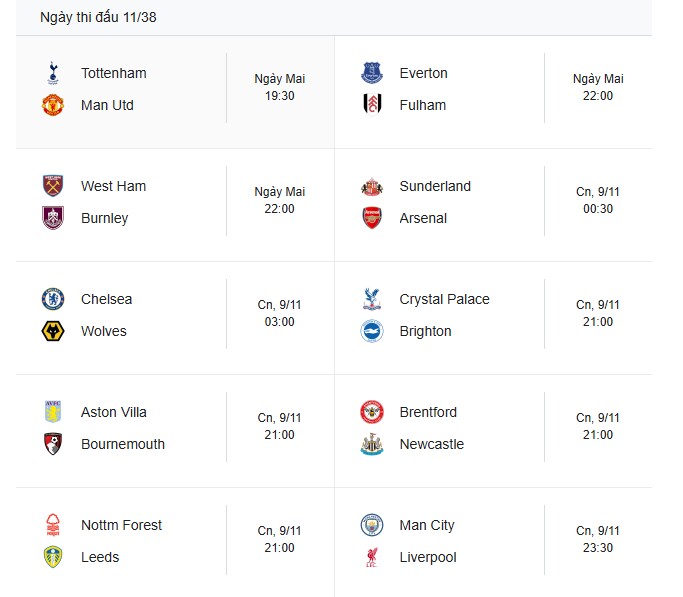Click the Sunderland vs Arsenal 00:30 kickoff
The height and width of the screenshot is (597, 683).
pyautogui.click(x=598, y=209)
